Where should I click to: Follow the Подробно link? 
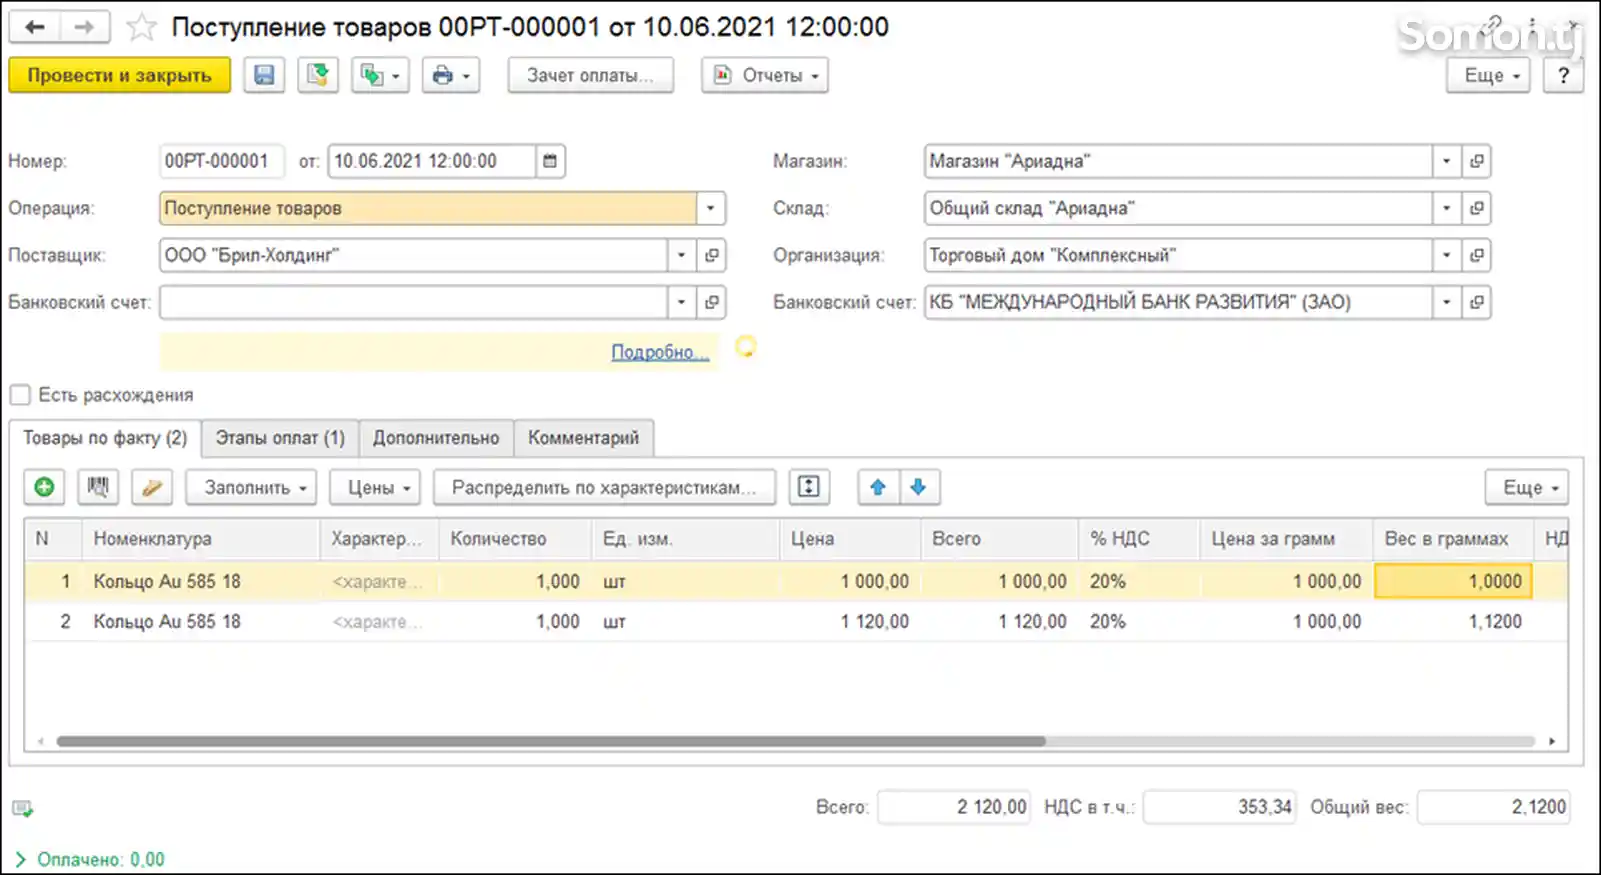coord(660,352)
